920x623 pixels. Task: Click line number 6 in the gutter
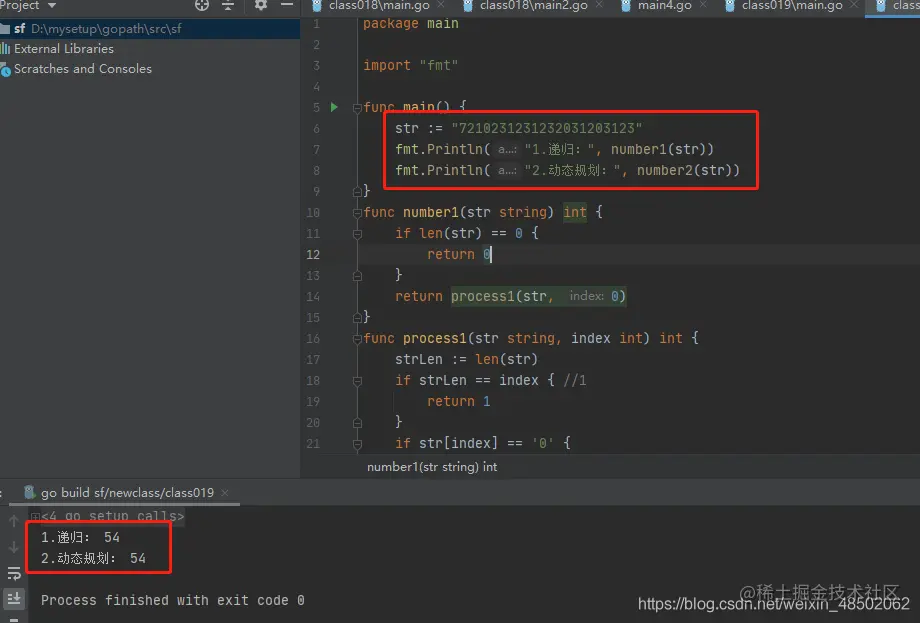(x=316, y=128)
